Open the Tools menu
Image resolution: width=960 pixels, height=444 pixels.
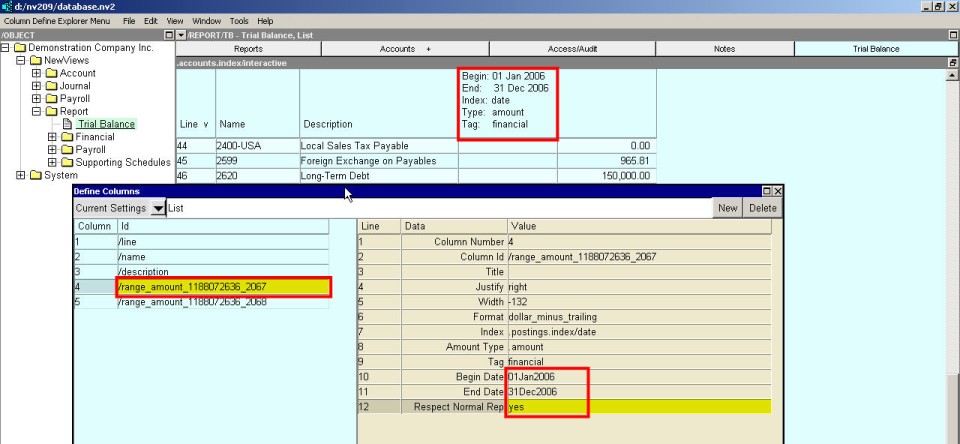[239, 21]
